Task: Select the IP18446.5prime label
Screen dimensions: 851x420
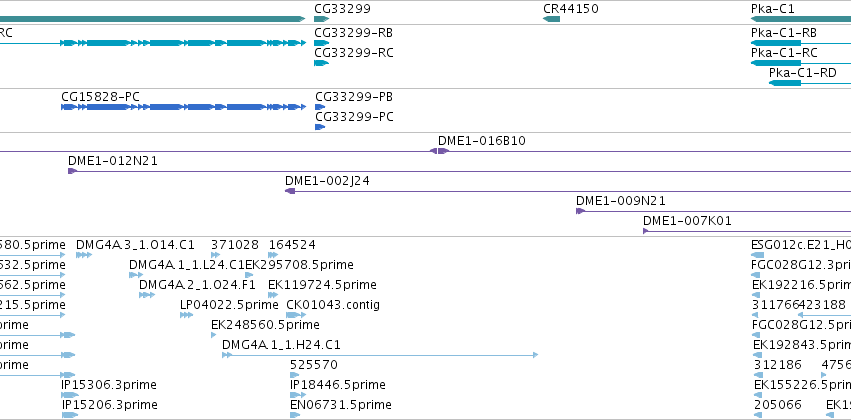Action: [x=338, y=385]
